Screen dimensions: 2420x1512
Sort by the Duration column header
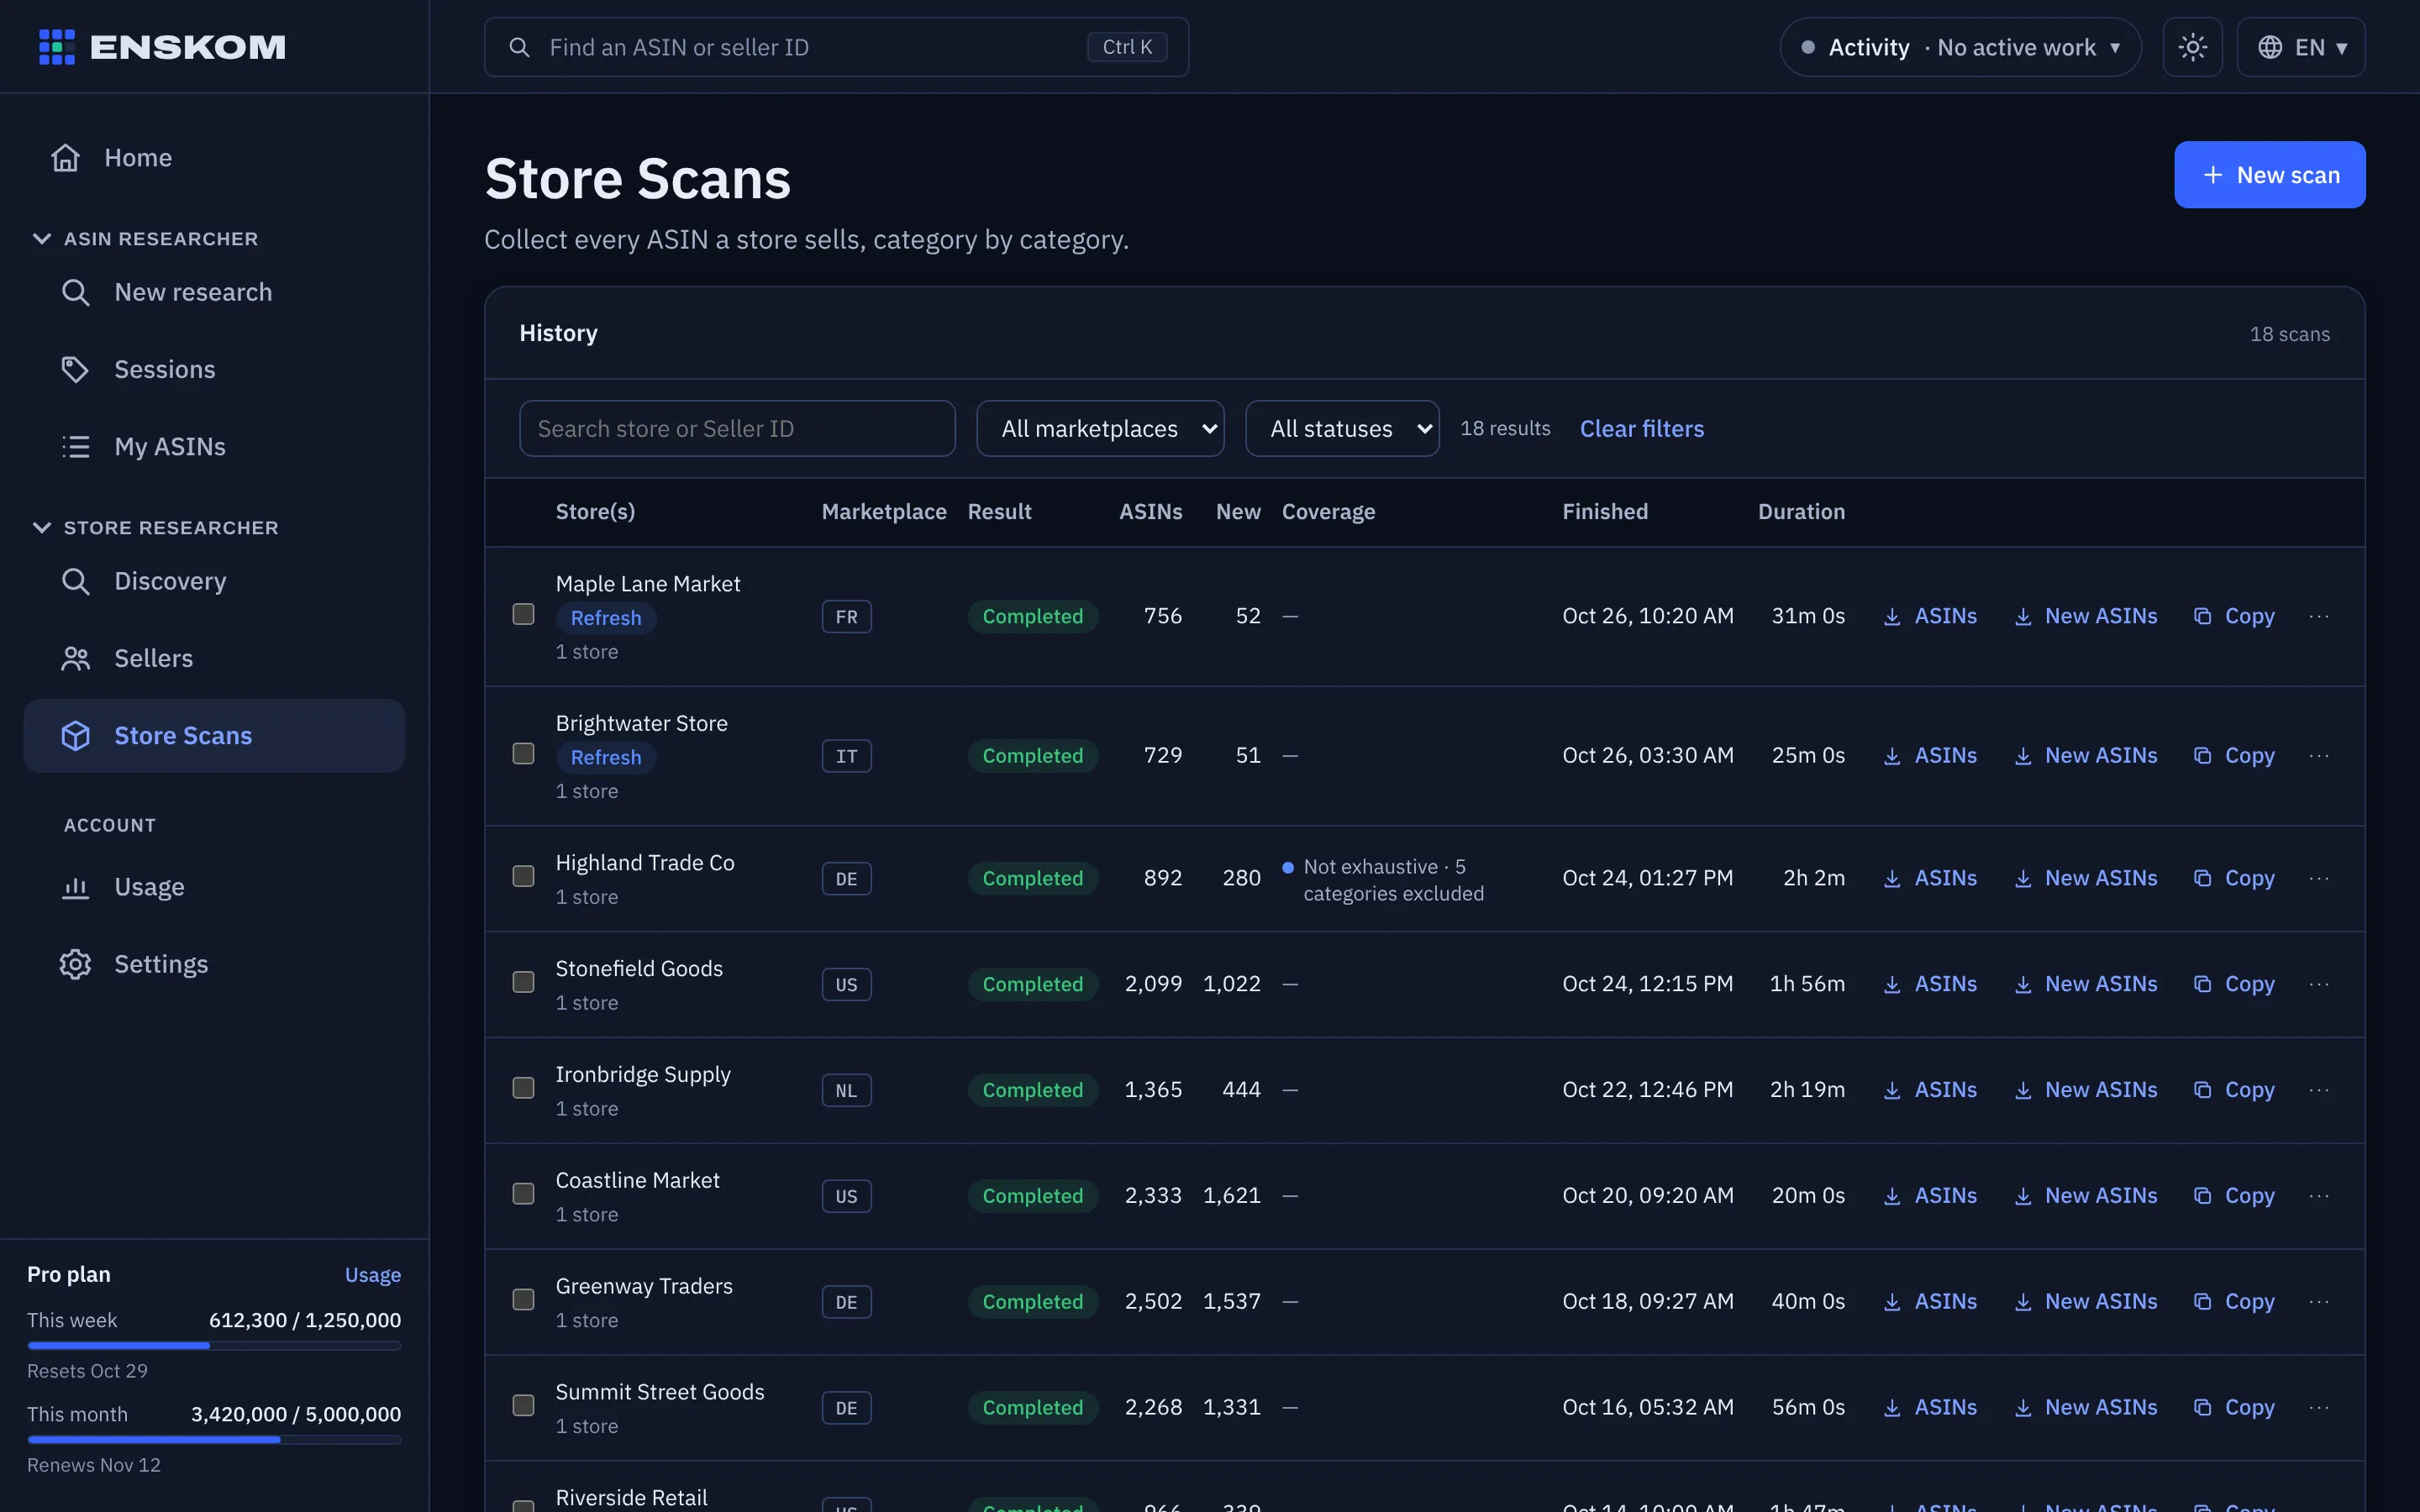coord(1801,512)
